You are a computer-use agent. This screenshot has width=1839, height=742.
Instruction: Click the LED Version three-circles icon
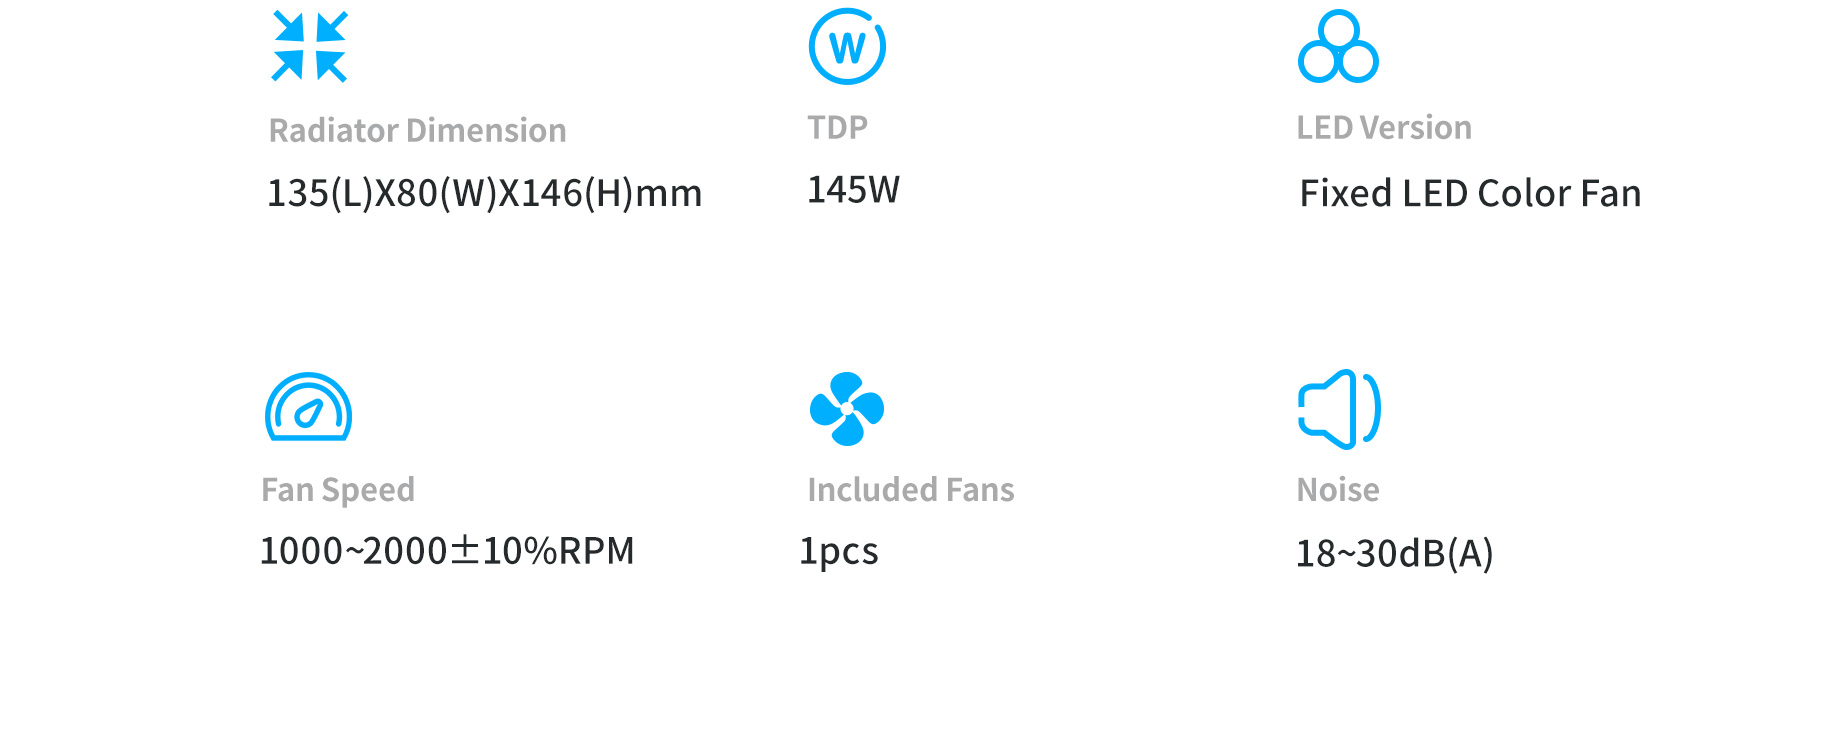[1338, 46]
